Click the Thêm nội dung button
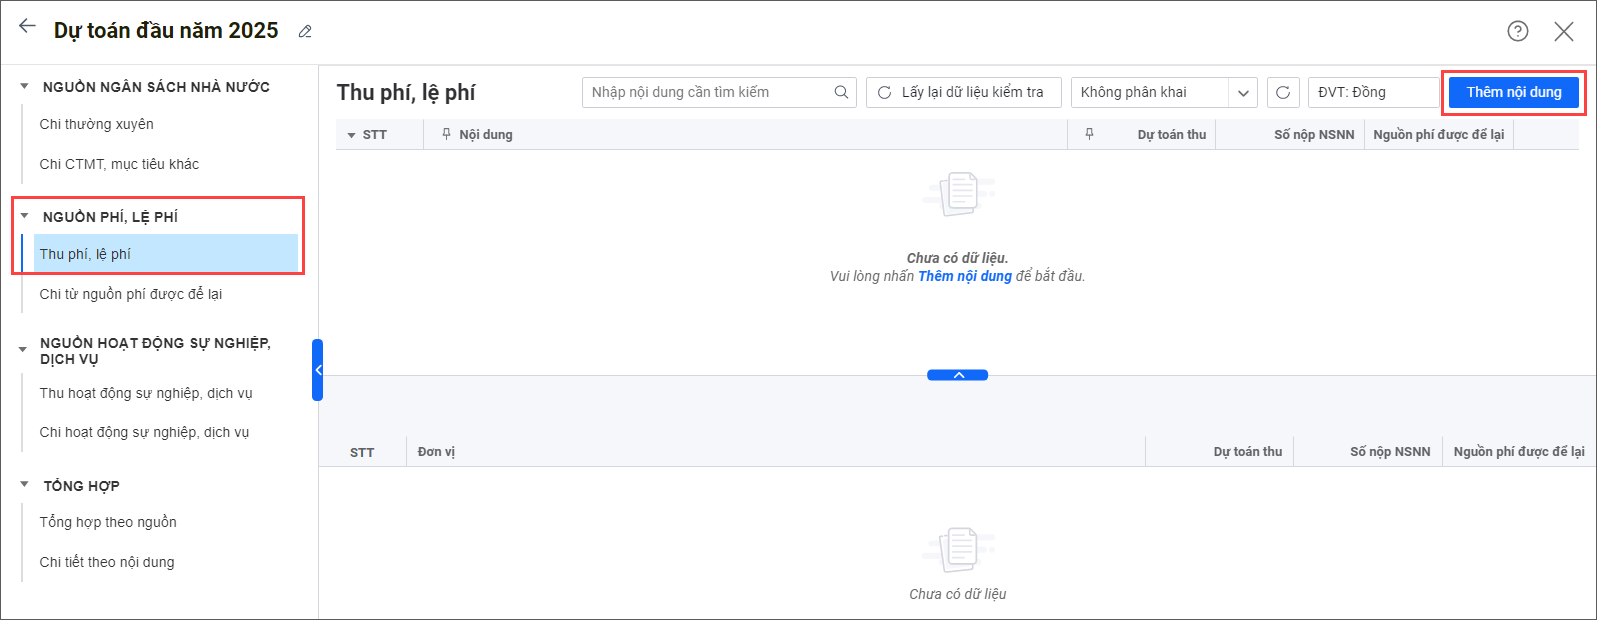Viewport: 1597px width, 620px height. click(x=1513, y=92)
